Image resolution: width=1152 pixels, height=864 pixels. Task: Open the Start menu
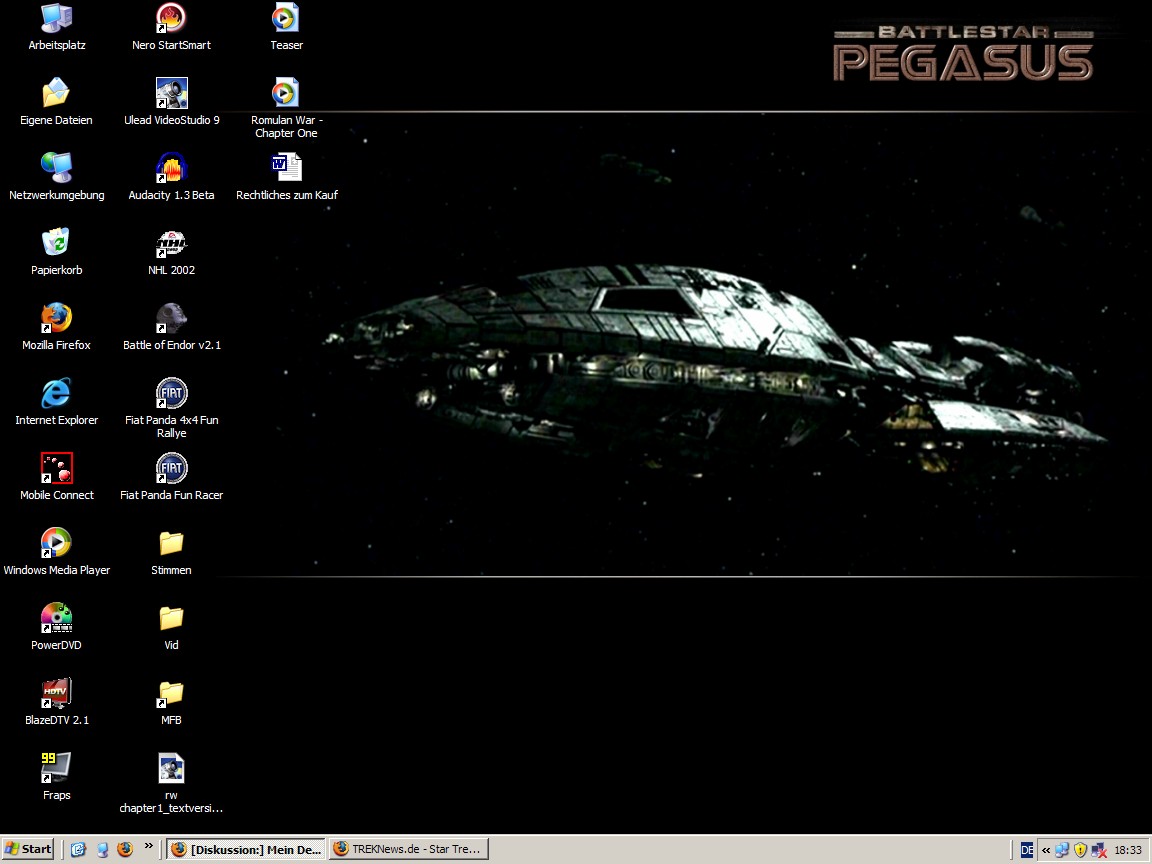pos(28,849)
